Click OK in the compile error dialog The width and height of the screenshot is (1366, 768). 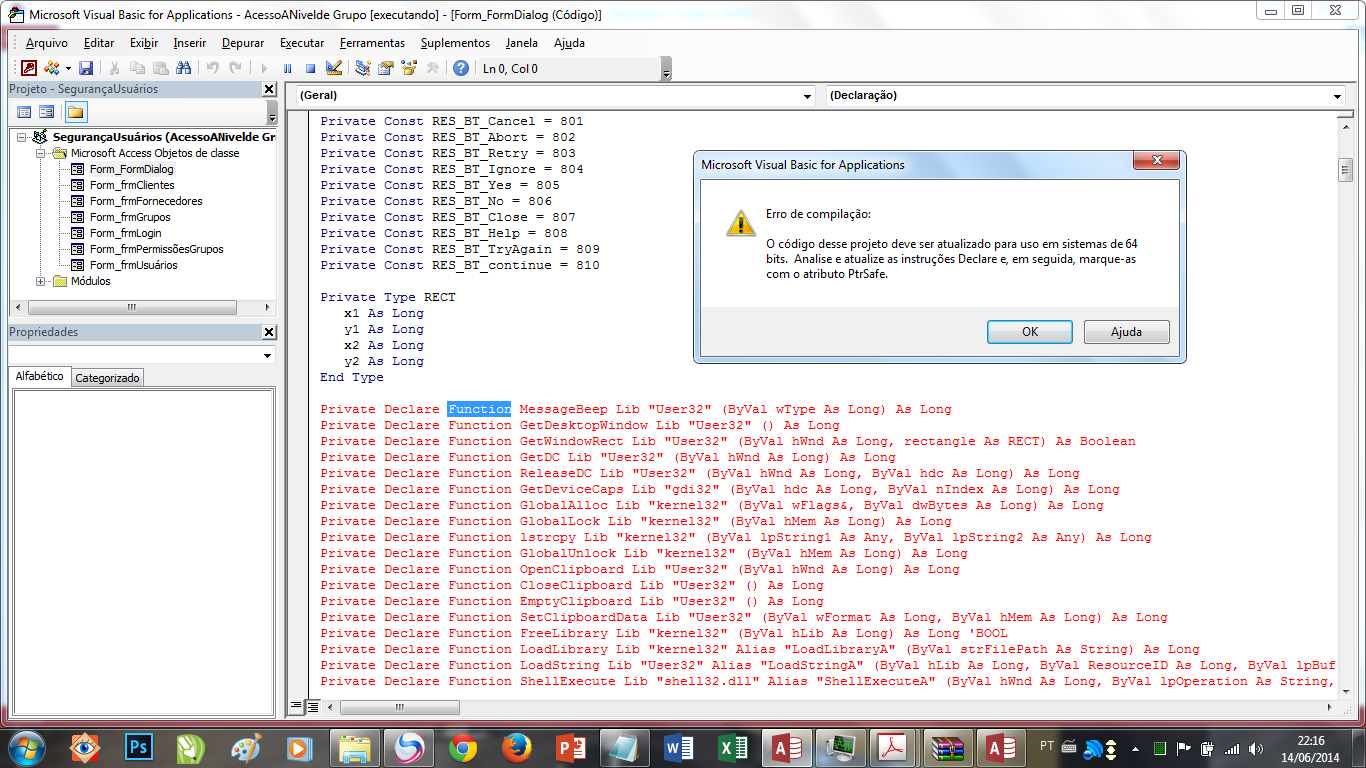pyautogui.click(x=1029, y=332)
